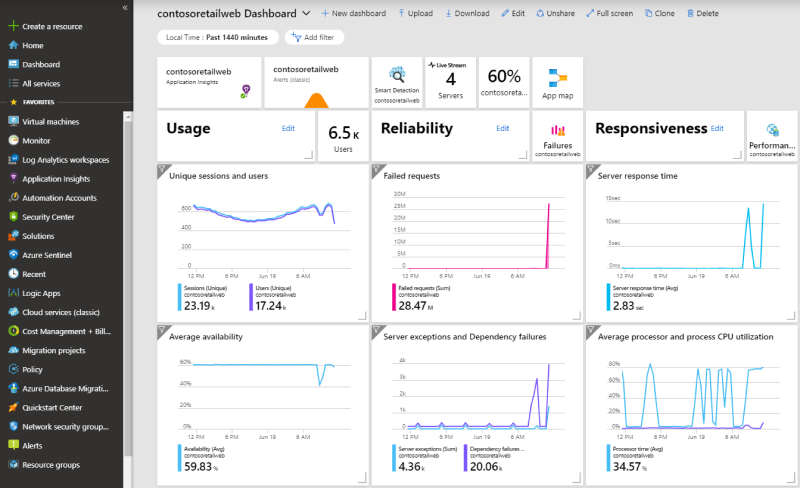Click Edit link on Responsiveness tile
Image resolution: width=800 pixels, height=488 pixels.
tap(717, 128)
